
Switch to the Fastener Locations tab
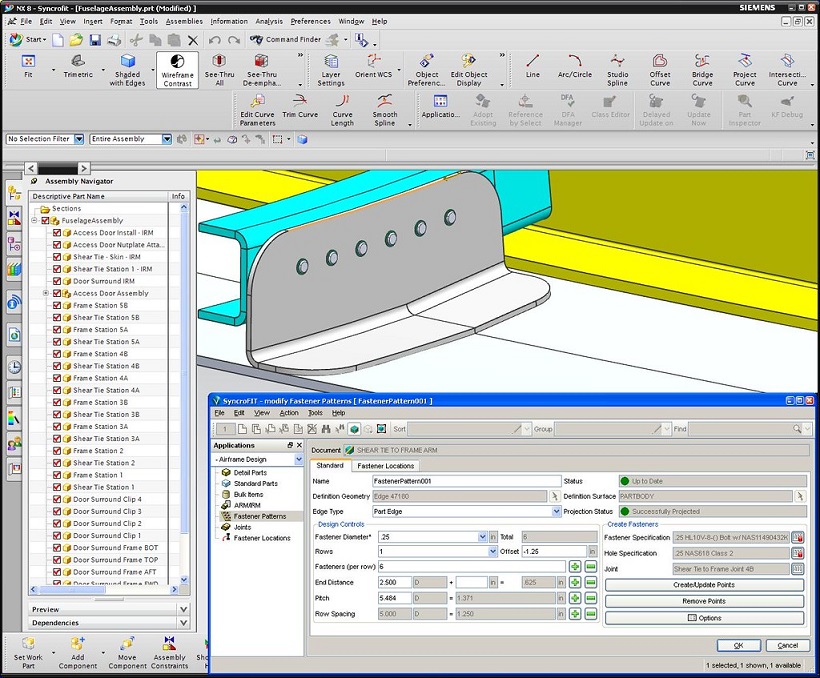(x=386, y=466)
